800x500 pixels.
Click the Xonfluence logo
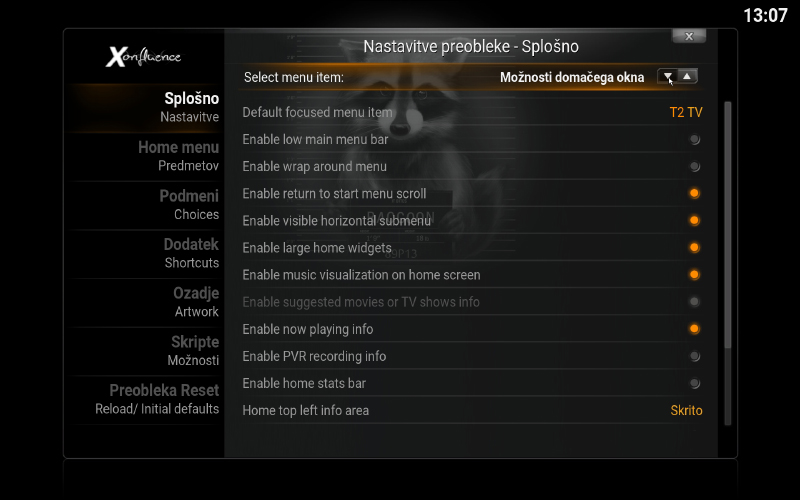[144, 56]
